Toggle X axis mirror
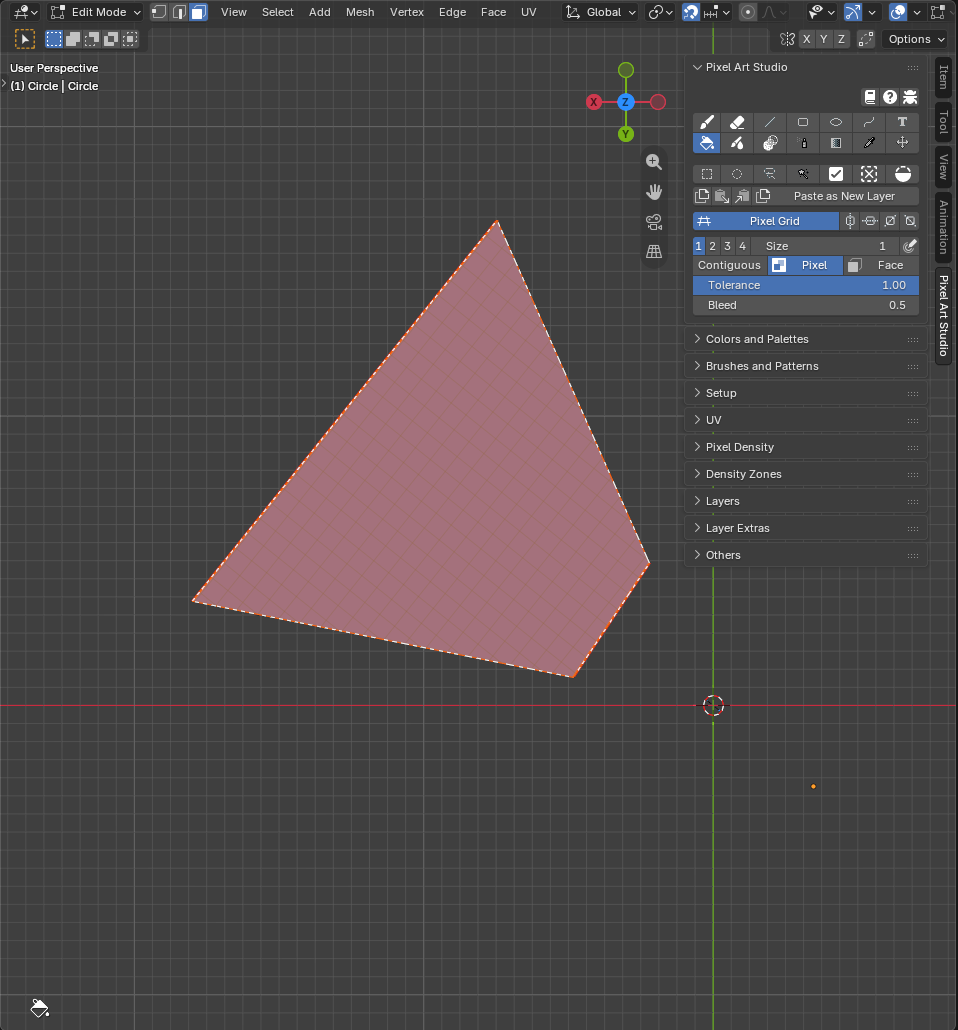Screen dimensions: 958x1030 (807, 39)
